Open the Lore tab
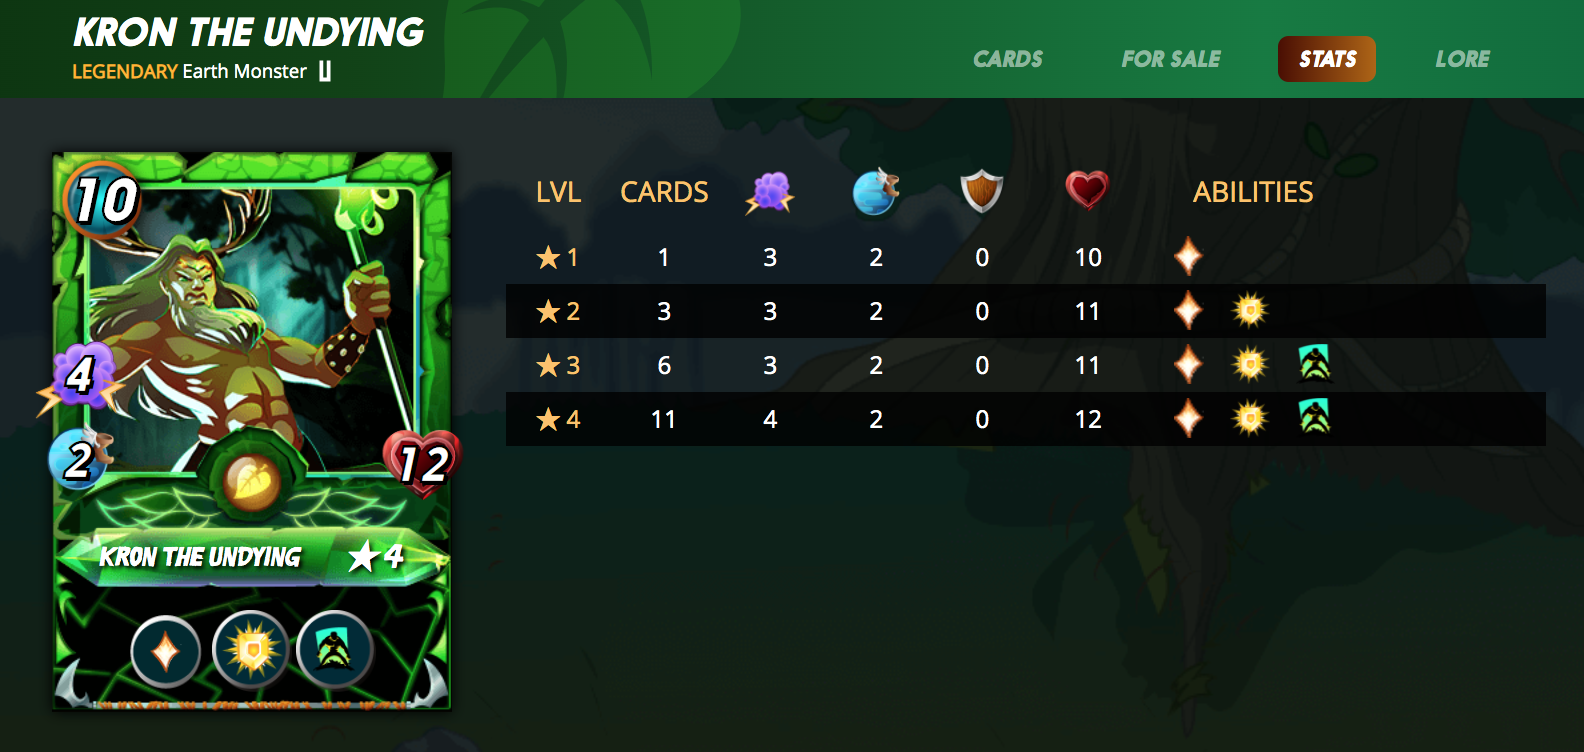Viewport: 1584px width, 752px height. [x=1463, y=59]
